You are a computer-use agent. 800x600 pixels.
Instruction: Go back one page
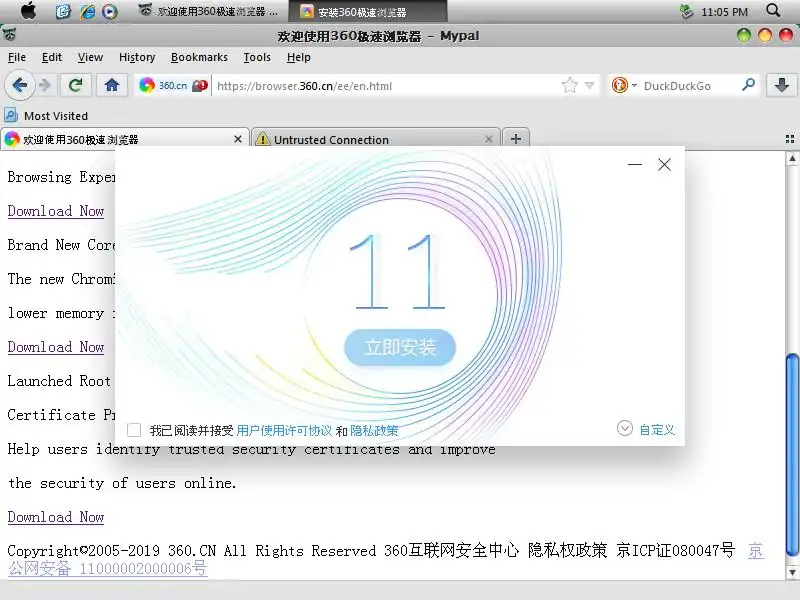tap(20, 85)
